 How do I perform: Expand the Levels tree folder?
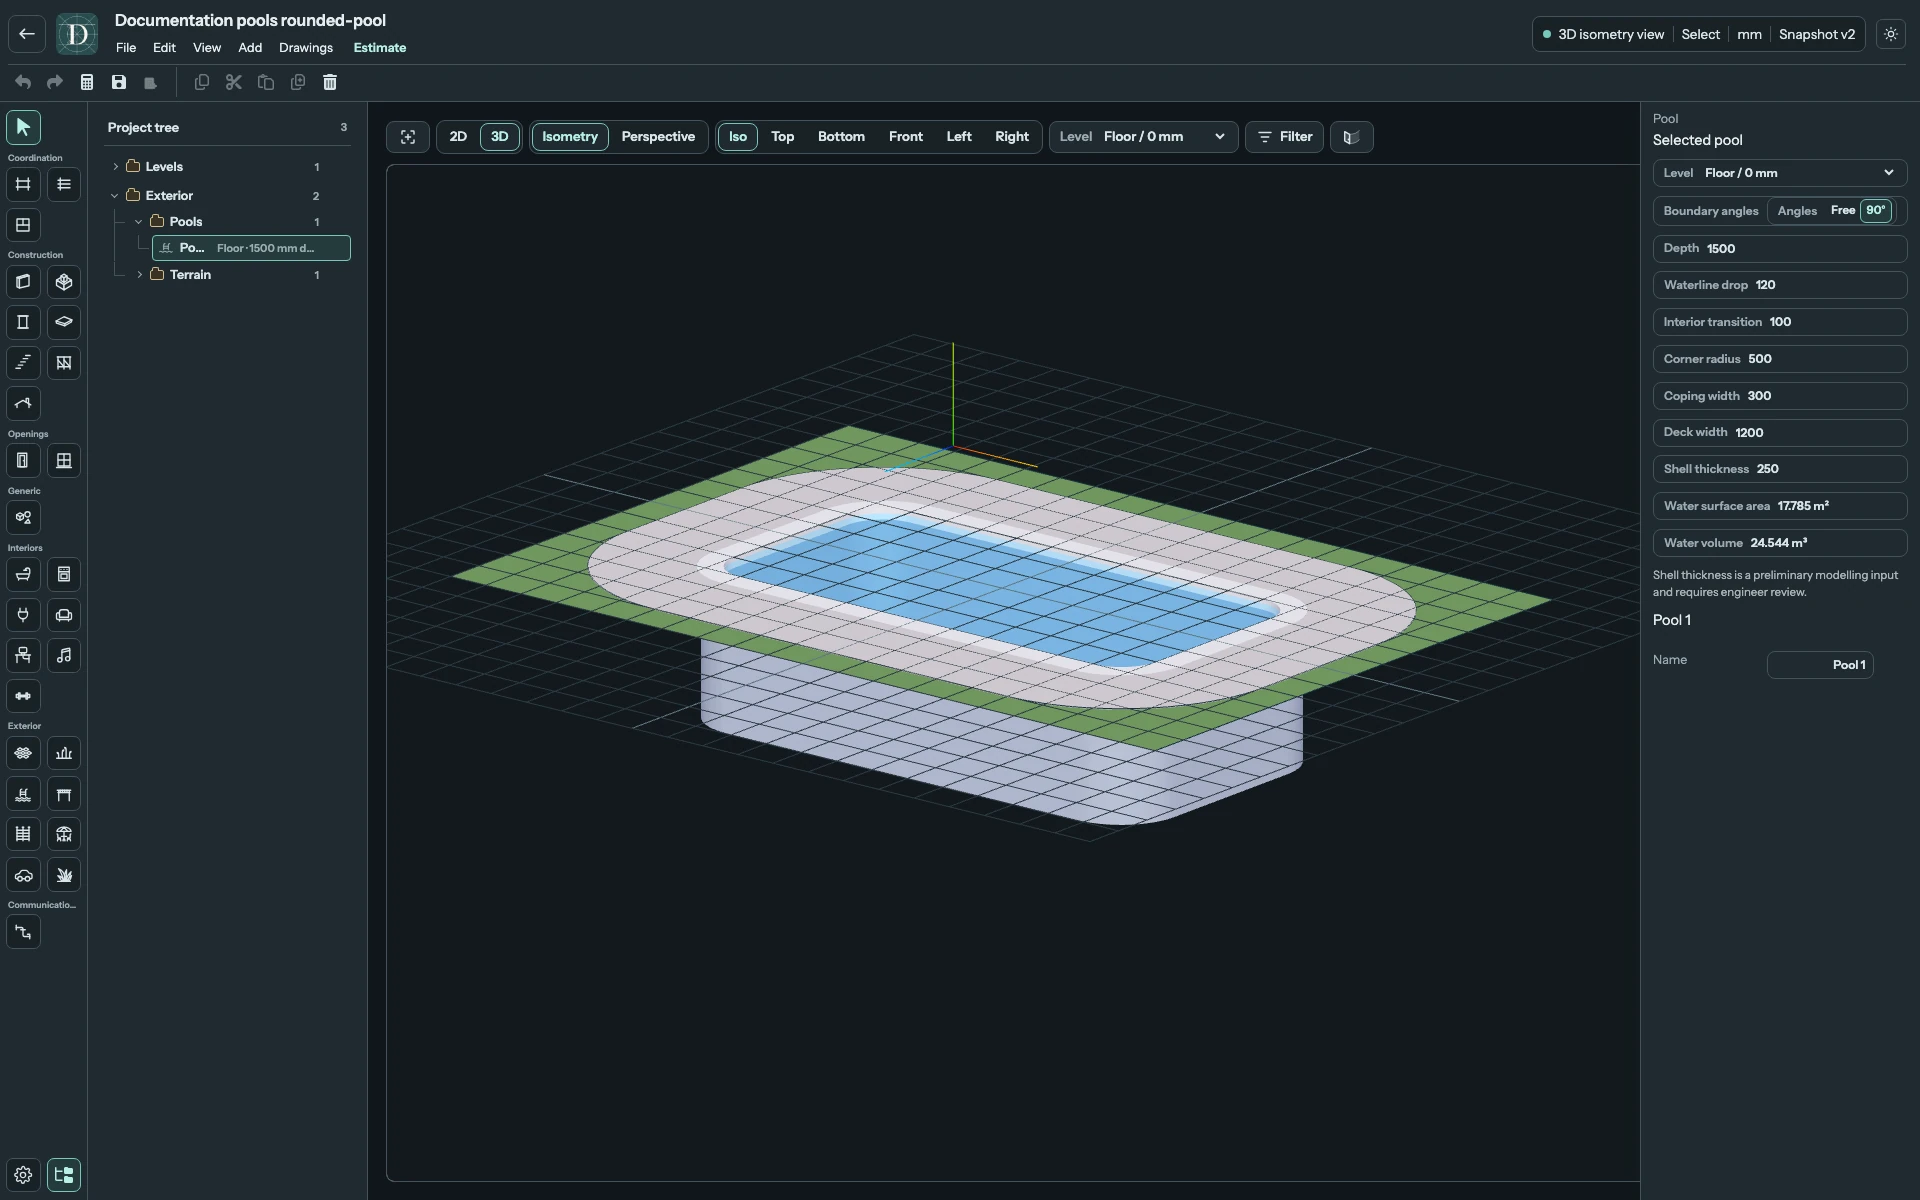click(115, 167)
